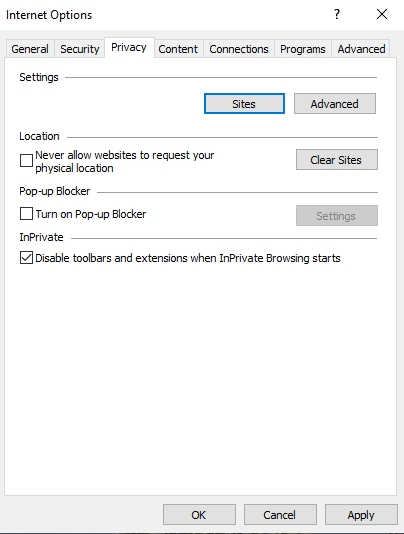Switch to the General tab
This screenshot has height=534, width=404.
tap(30, 49)
